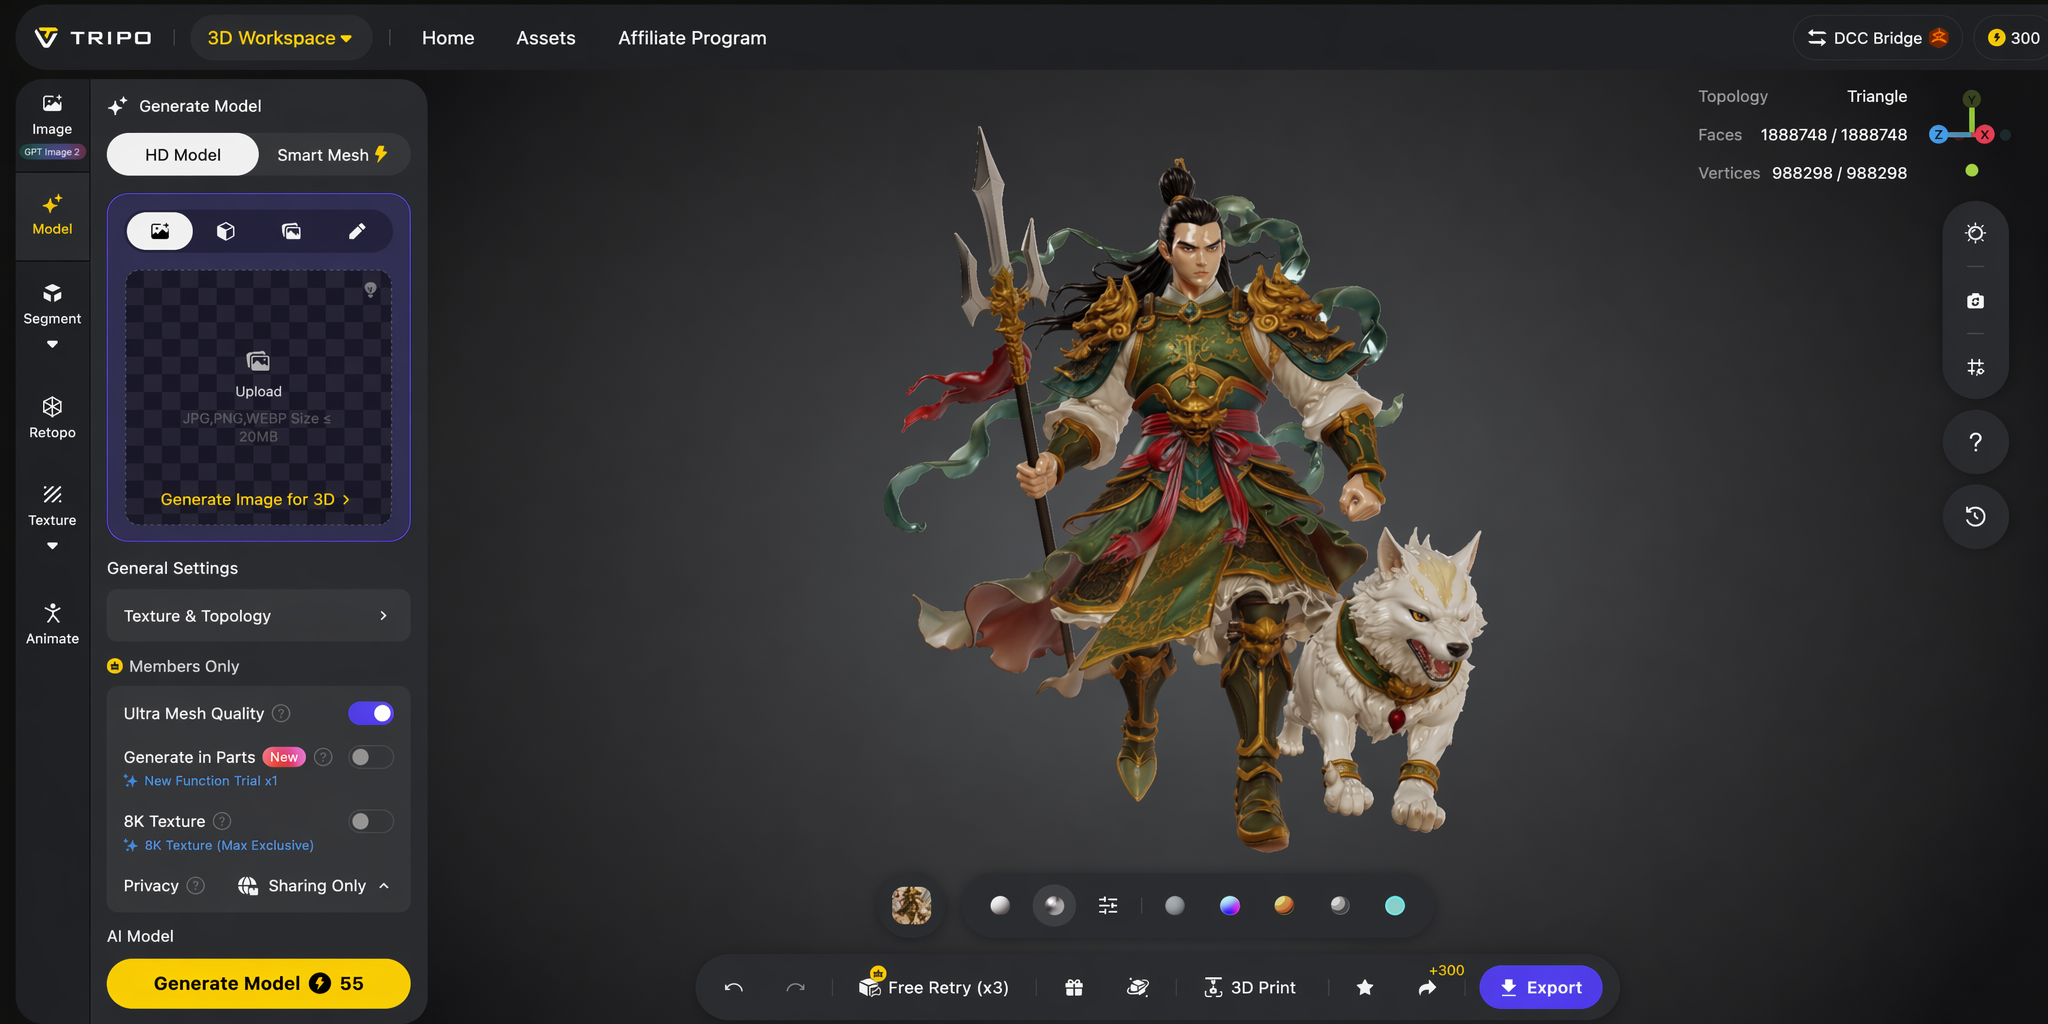
Task: Click the Tripo logo
Action: 93,38
